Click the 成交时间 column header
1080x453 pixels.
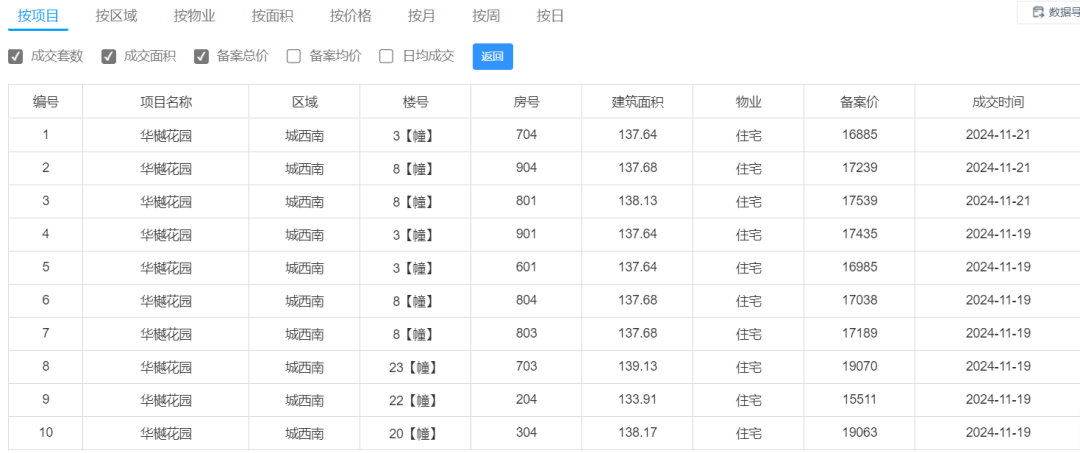[x=998, y=102]
